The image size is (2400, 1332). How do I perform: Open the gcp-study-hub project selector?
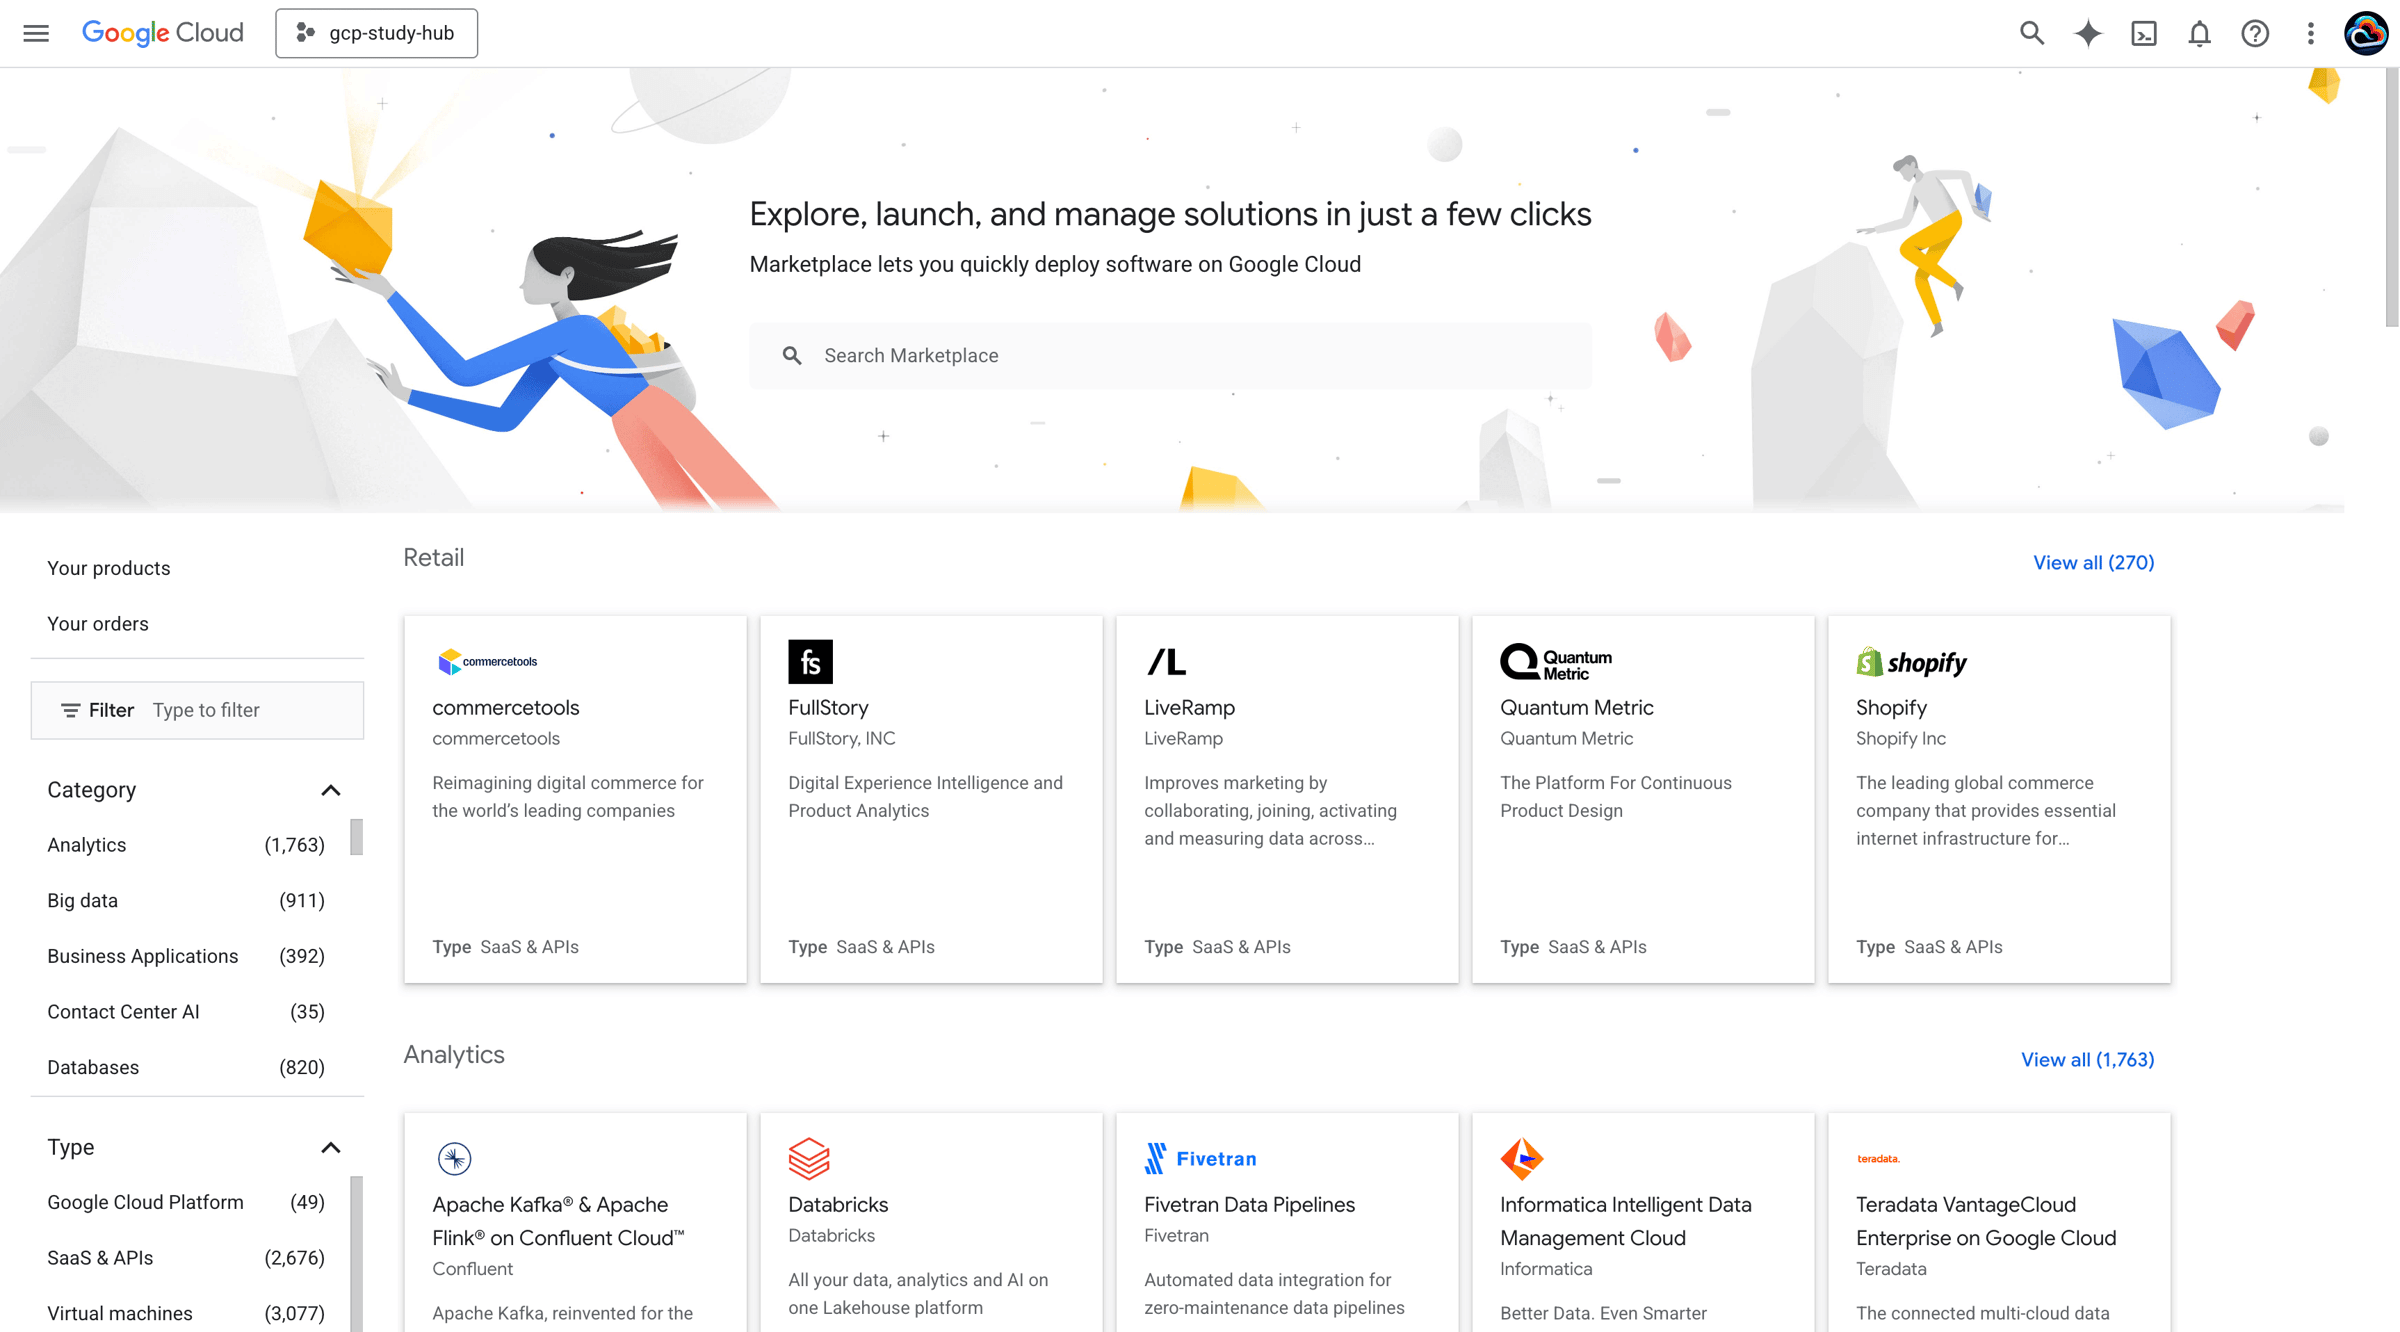tap(376, 33)
